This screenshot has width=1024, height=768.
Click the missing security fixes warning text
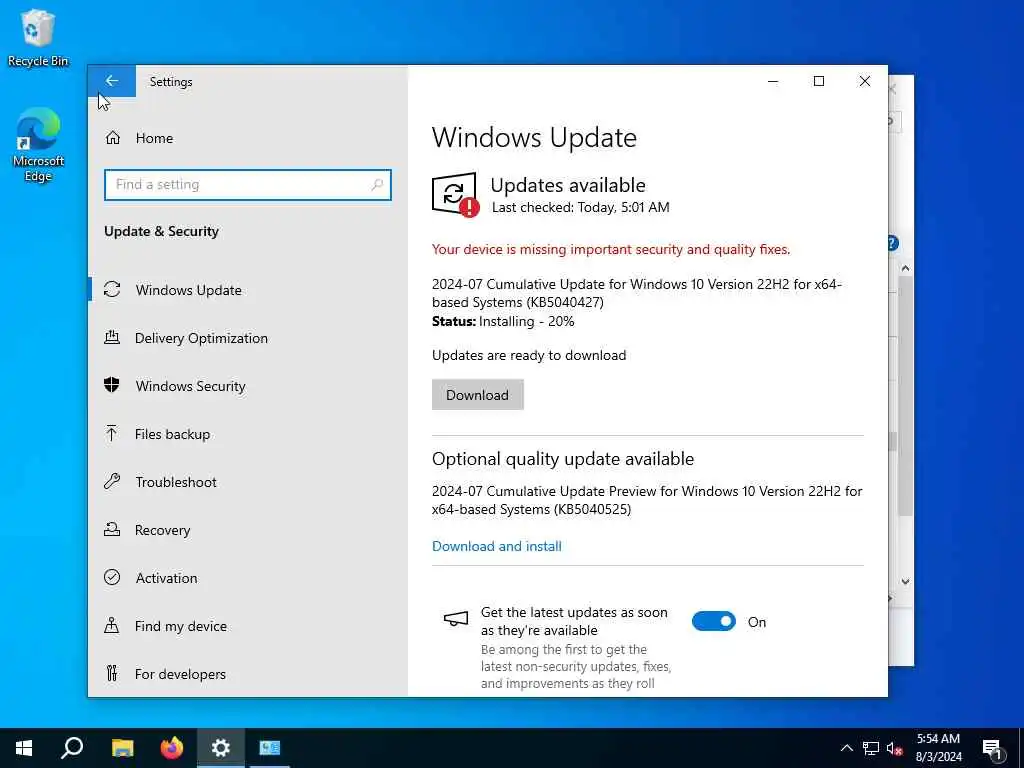pos(611,249)
